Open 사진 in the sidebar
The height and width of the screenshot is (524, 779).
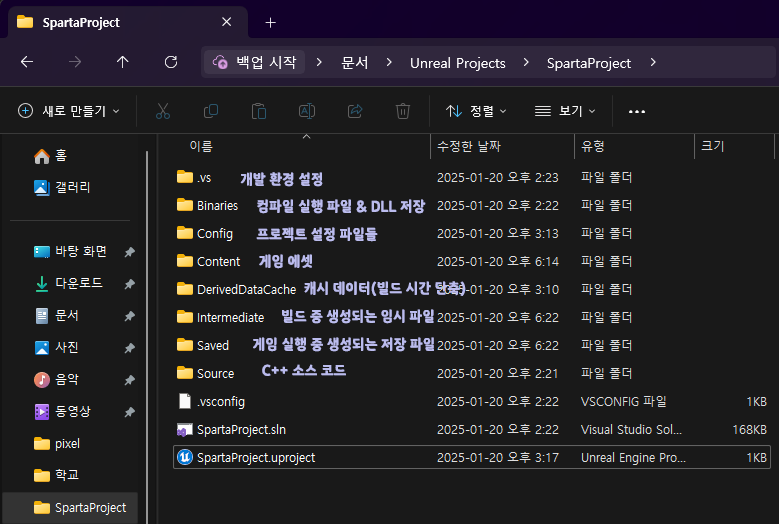(x=57, y=347)
